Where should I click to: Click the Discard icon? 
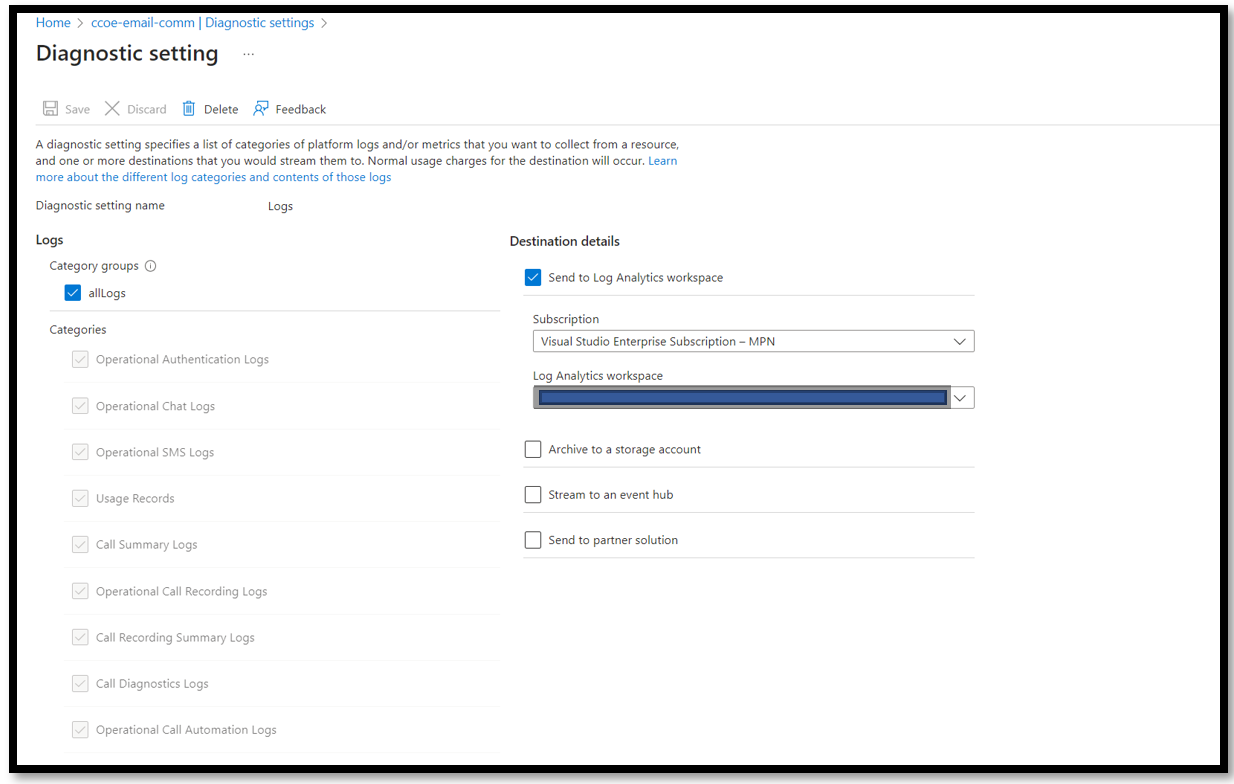point(113,108)
